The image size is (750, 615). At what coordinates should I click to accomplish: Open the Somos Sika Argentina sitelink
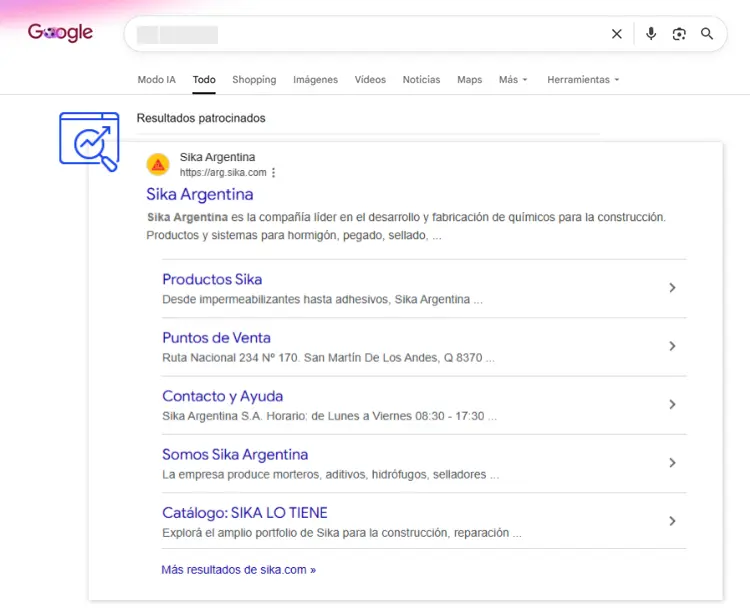tap(235, 454)
